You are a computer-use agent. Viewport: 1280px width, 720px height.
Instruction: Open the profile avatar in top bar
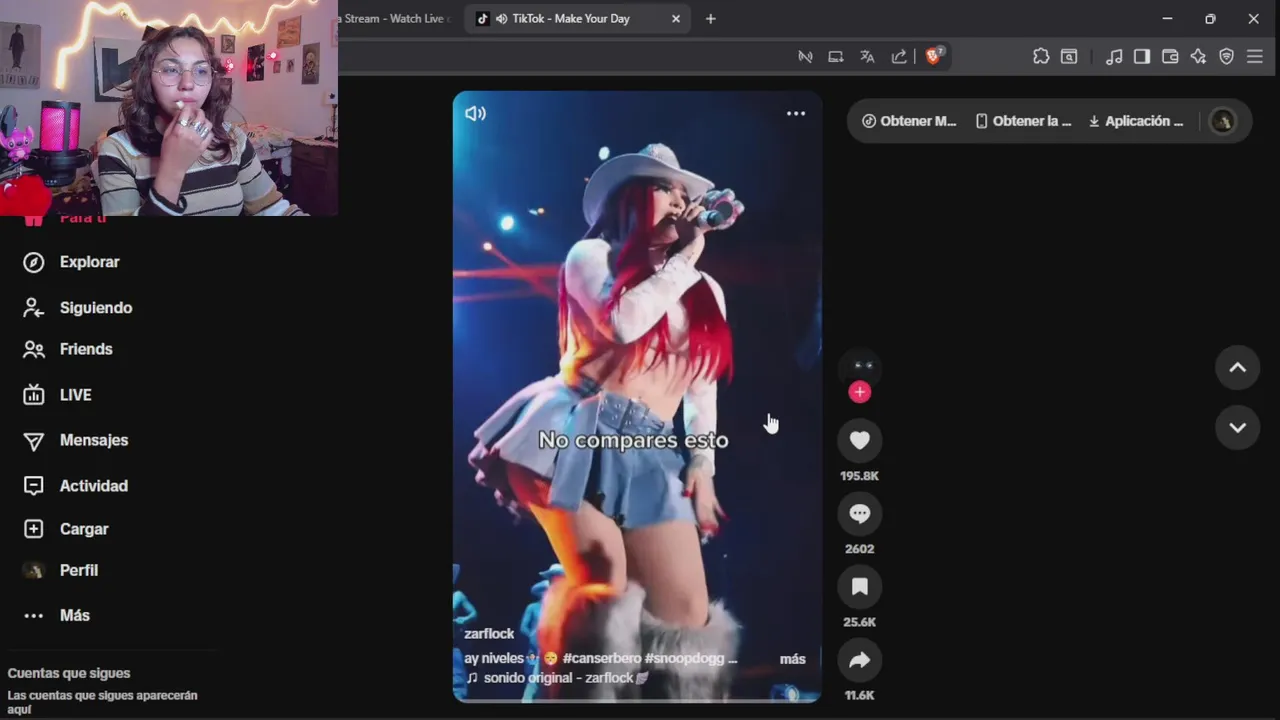pos(1222,121)
